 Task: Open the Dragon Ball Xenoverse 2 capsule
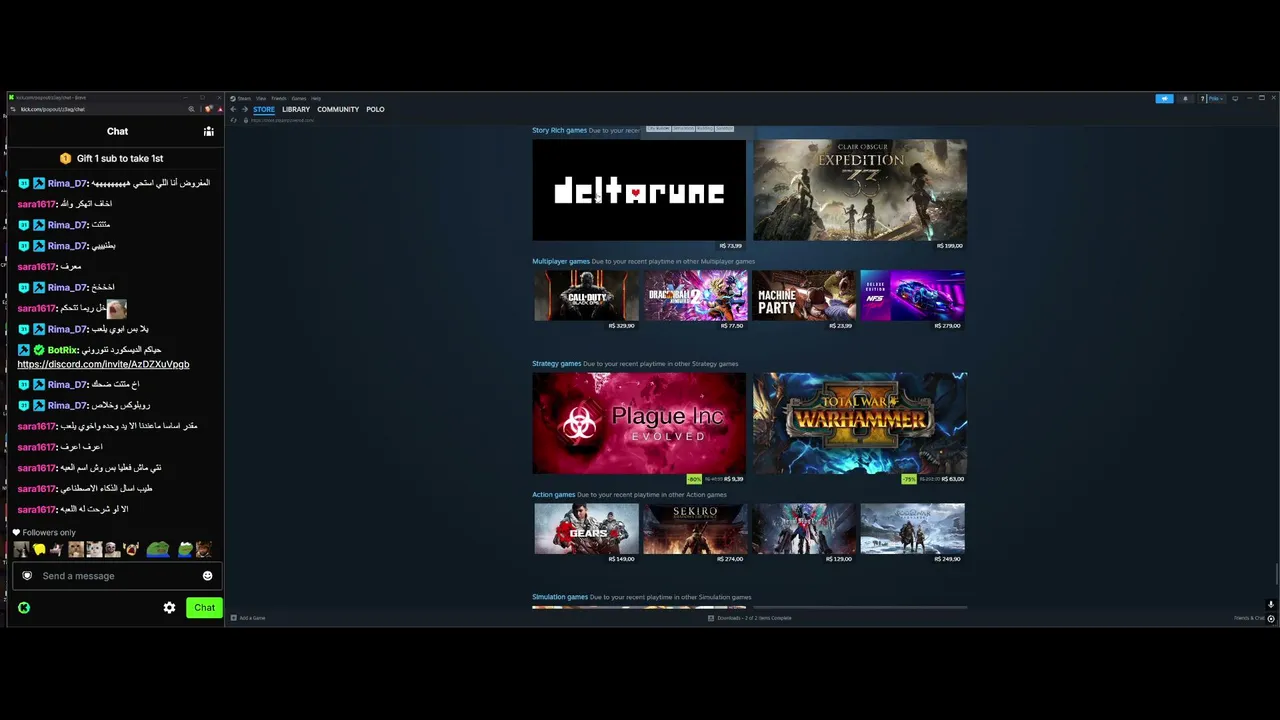695,295
